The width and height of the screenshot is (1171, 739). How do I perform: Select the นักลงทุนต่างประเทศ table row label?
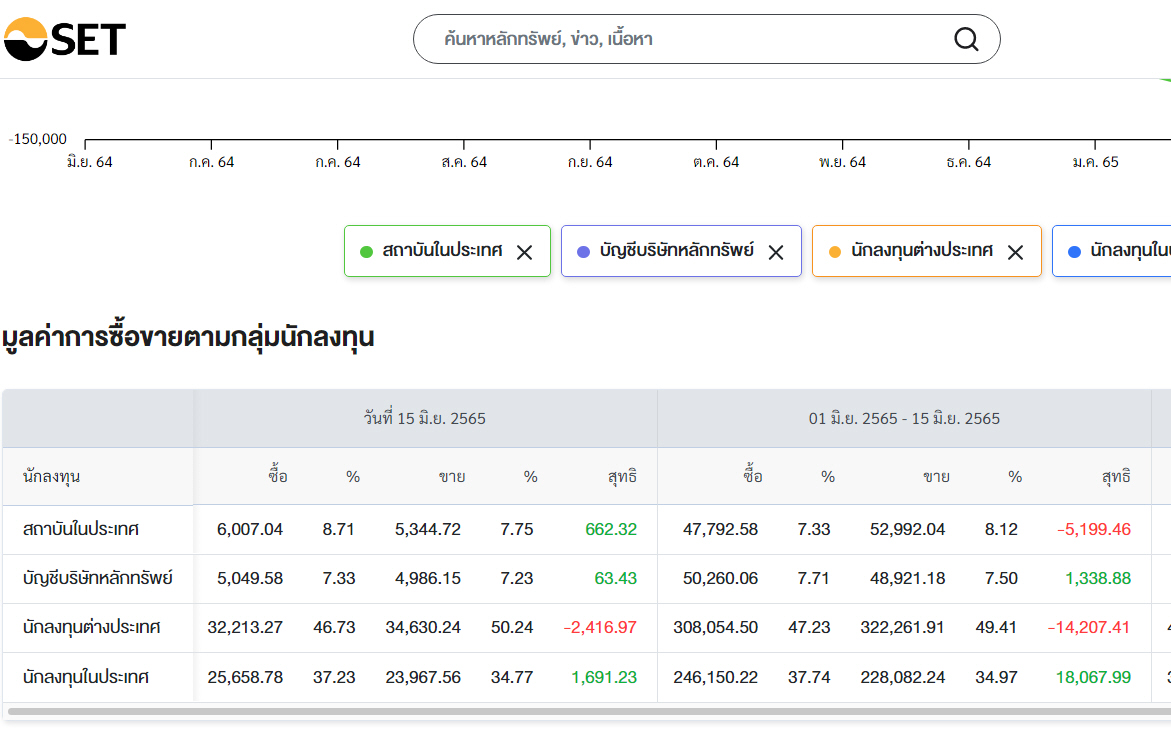(92, 628)
